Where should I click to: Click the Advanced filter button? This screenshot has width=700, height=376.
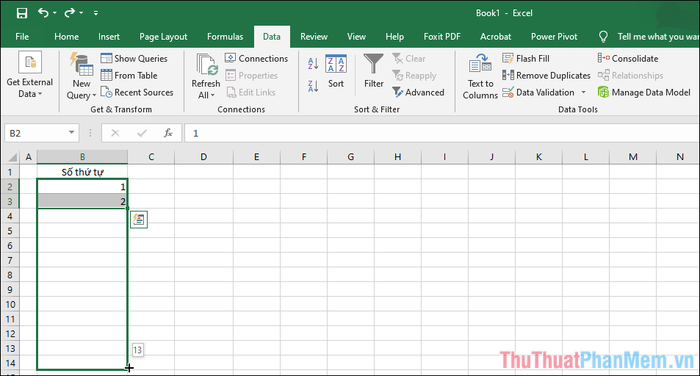point(418,92)
